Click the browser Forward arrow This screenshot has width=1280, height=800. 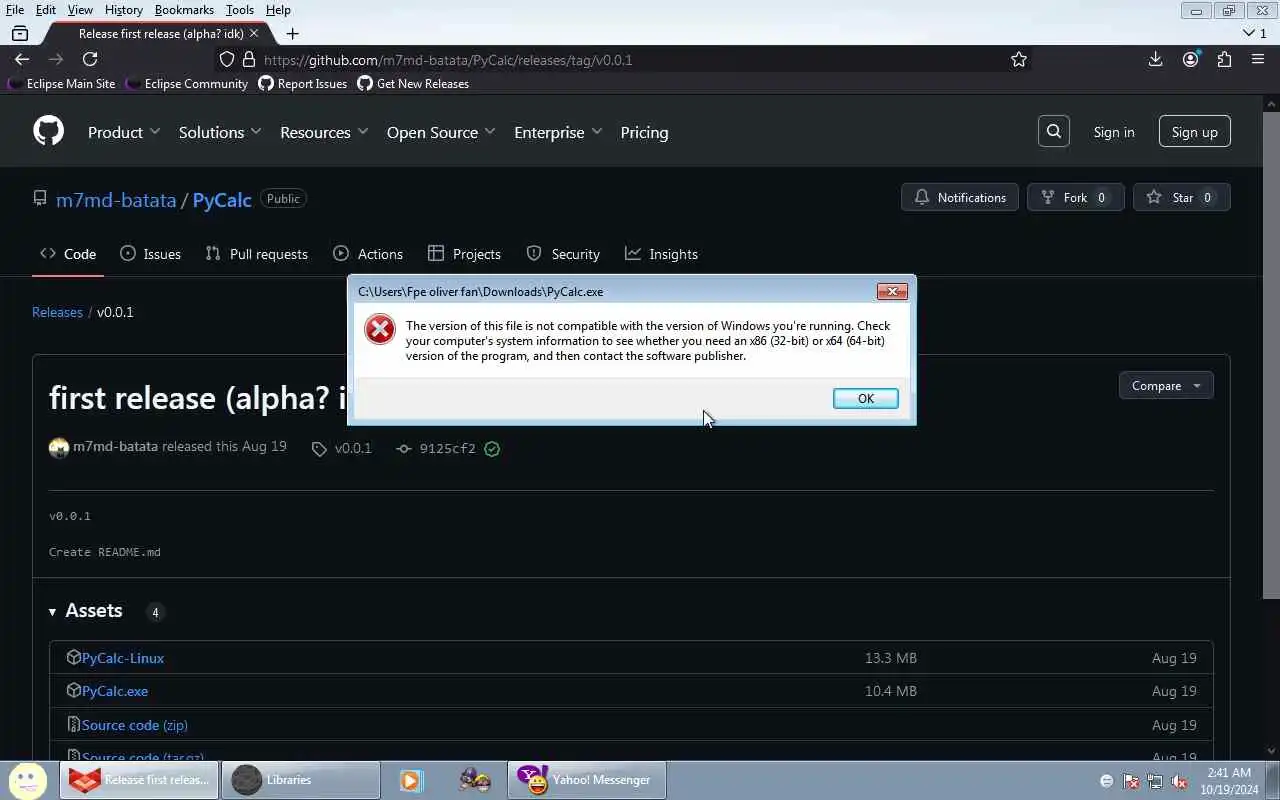(56, 59)
